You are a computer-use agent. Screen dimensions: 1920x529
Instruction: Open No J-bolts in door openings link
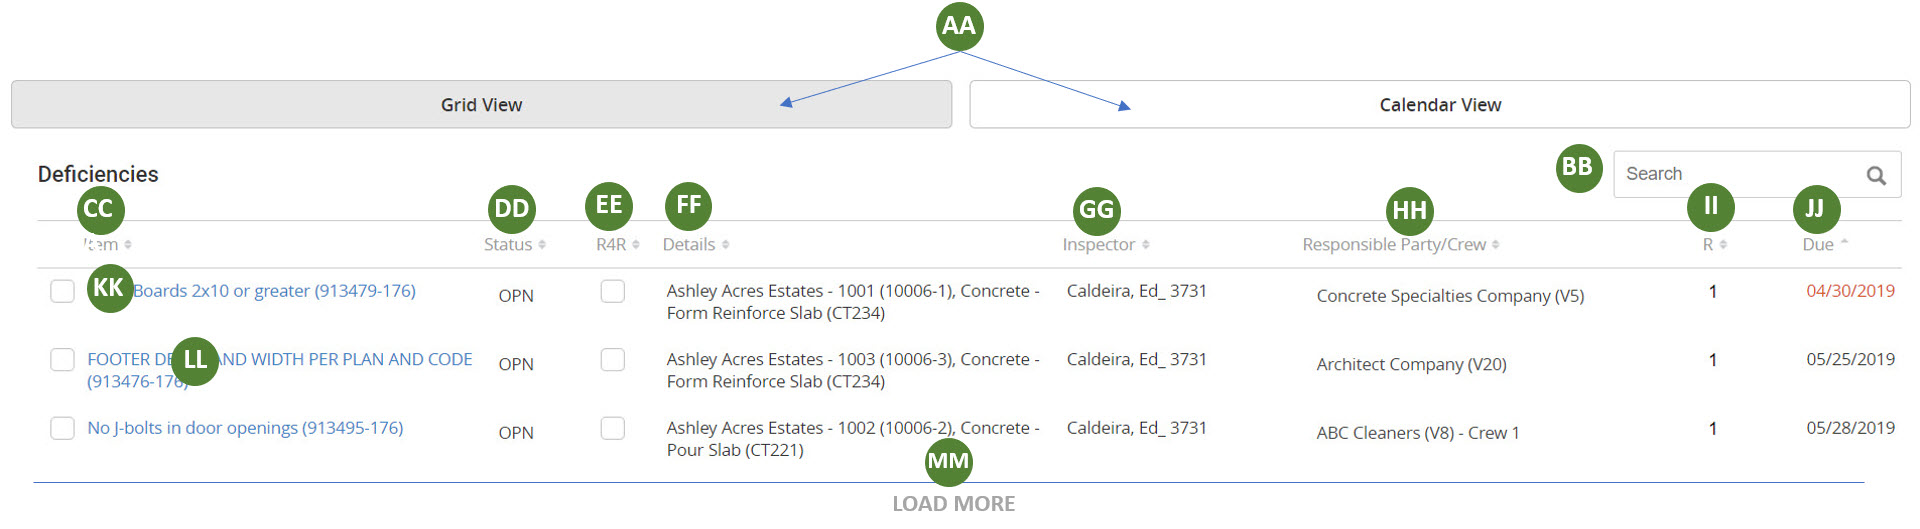(245, 428)
